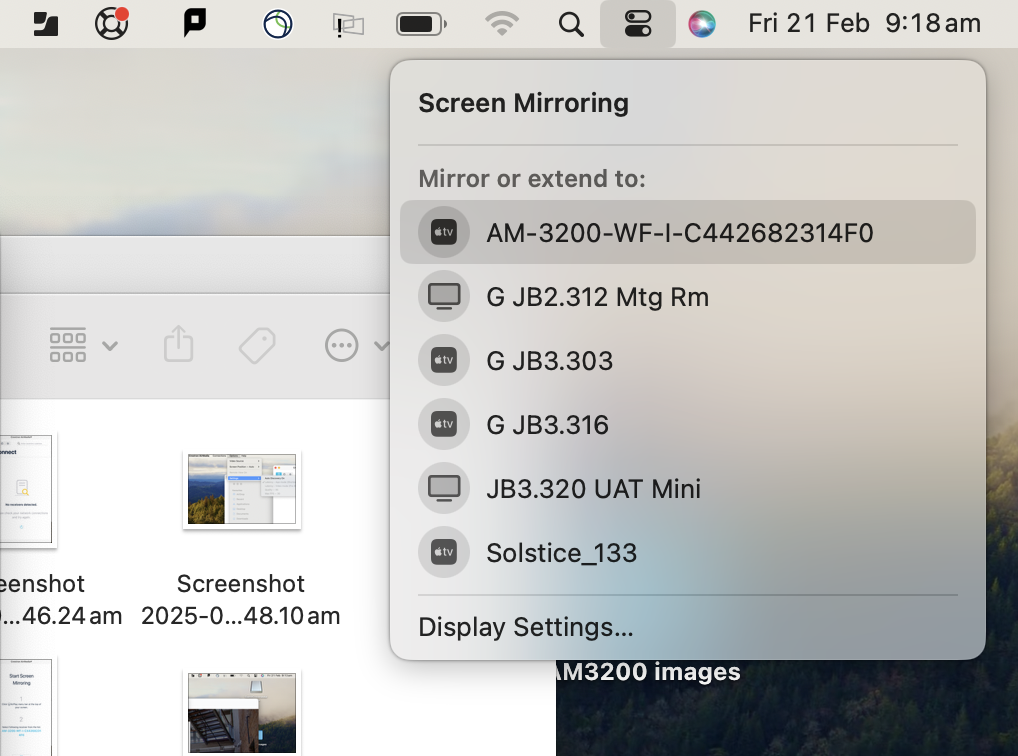Click the Apple TV icon beside G JB3.303
The image size is (1018, 756).
coord(443,360)
